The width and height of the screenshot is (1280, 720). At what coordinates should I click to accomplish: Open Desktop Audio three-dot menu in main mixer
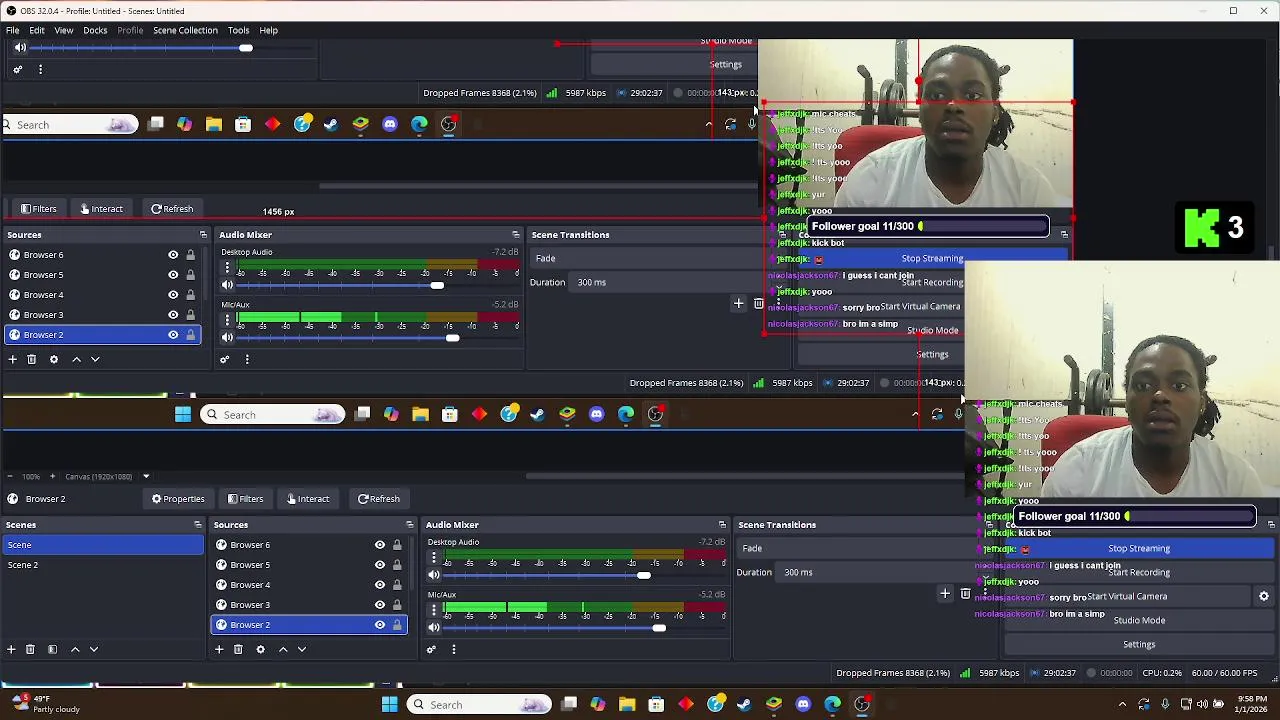pyautogui.click(x=434, y=557)
